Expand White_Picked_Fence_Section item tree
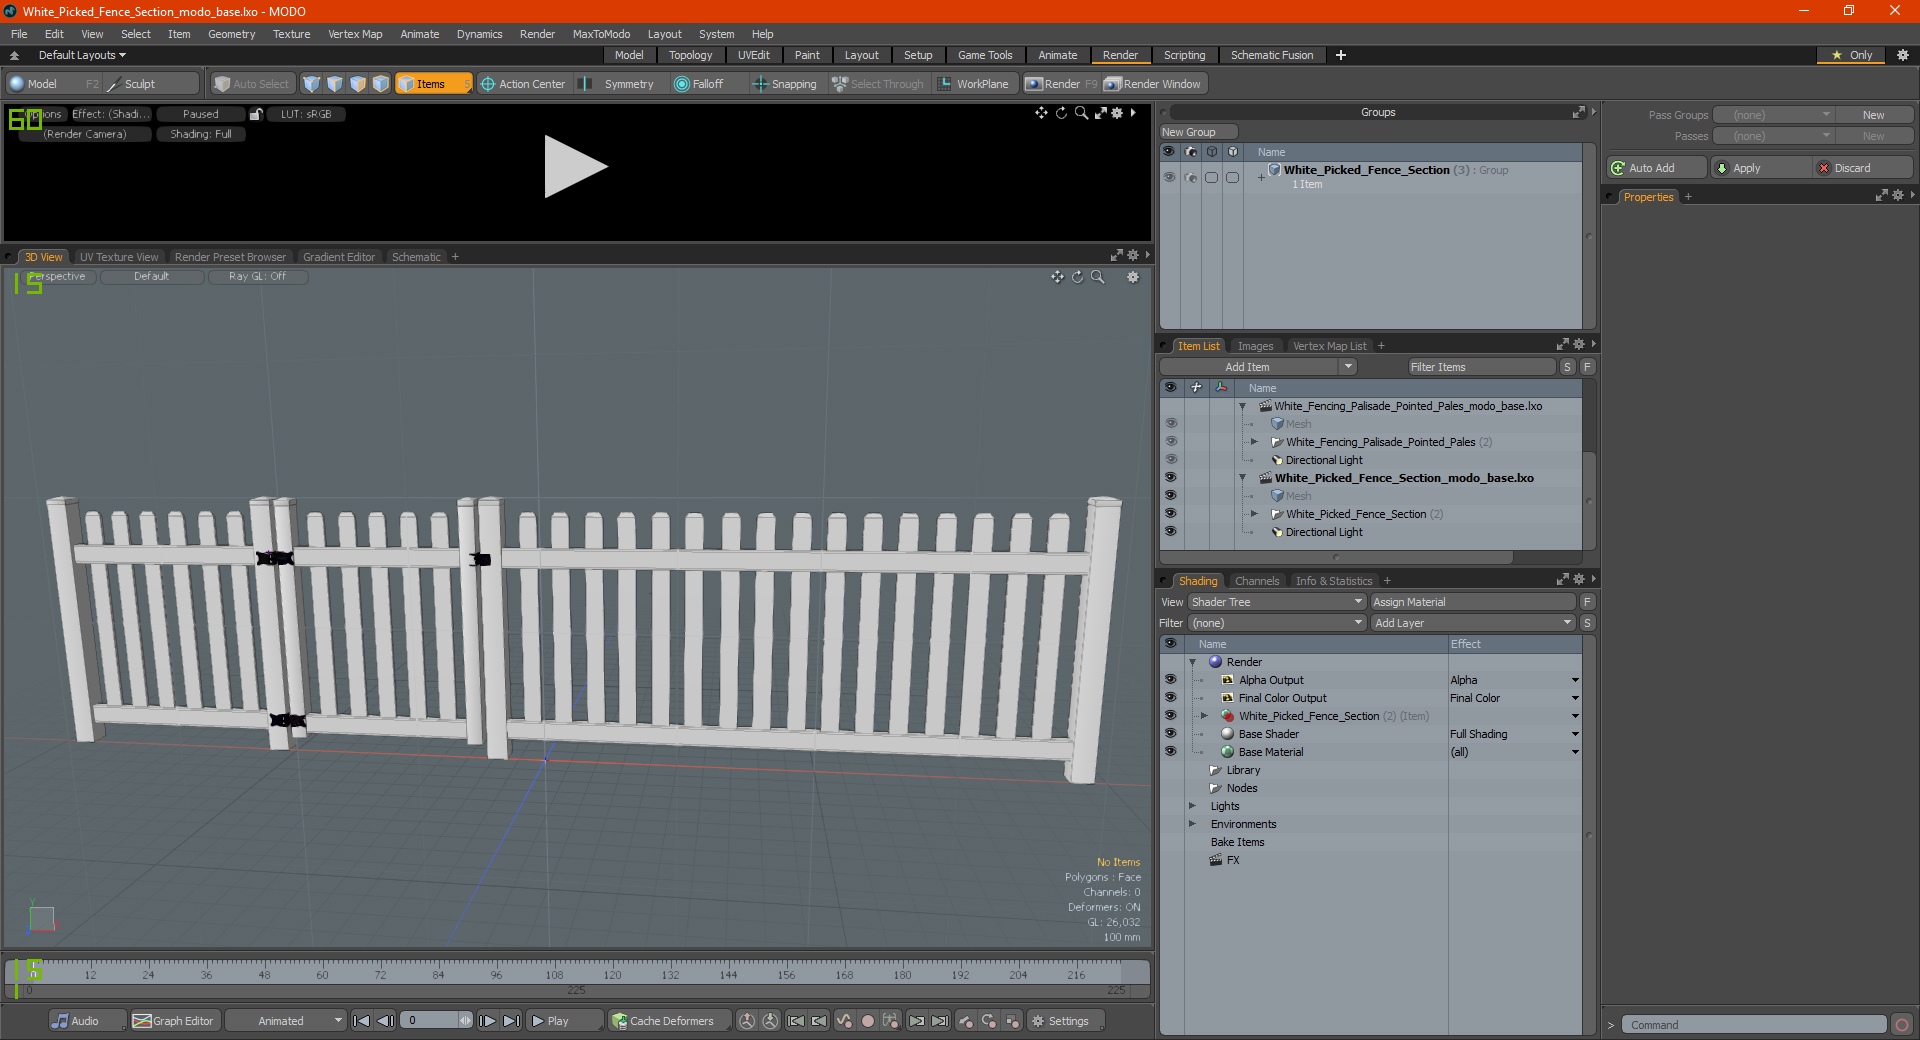The image size is (1920, 1040). [1254, 514]
